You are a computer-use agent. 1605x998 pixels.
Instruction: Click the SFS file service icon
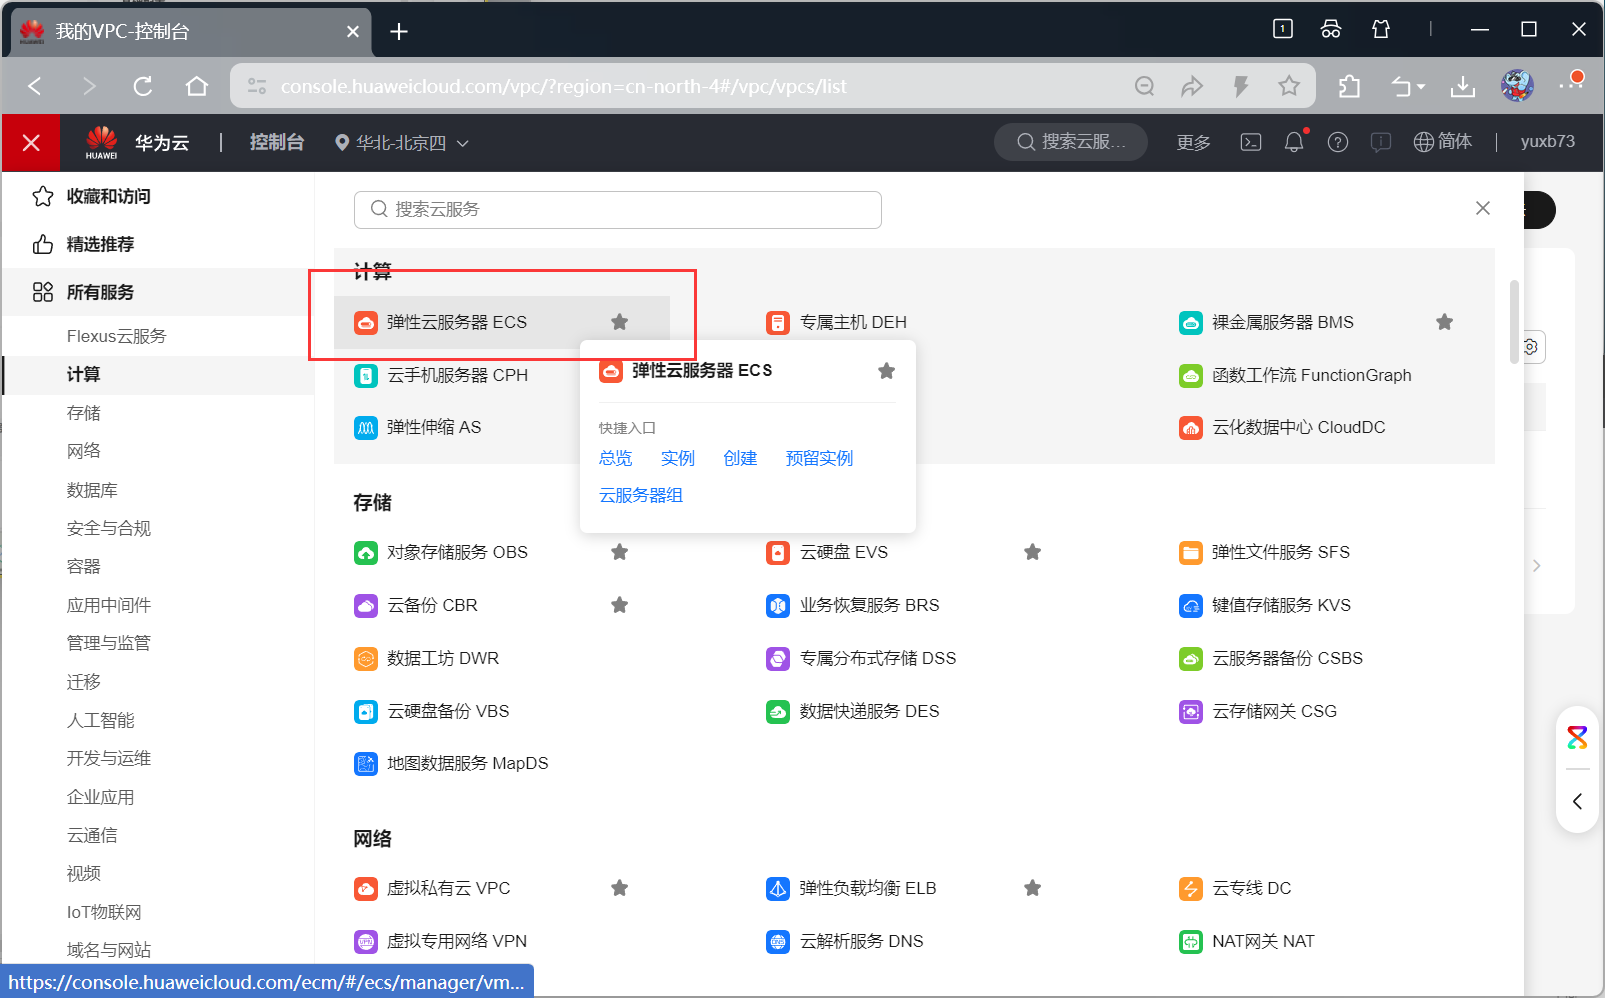tap(1191, 552)
